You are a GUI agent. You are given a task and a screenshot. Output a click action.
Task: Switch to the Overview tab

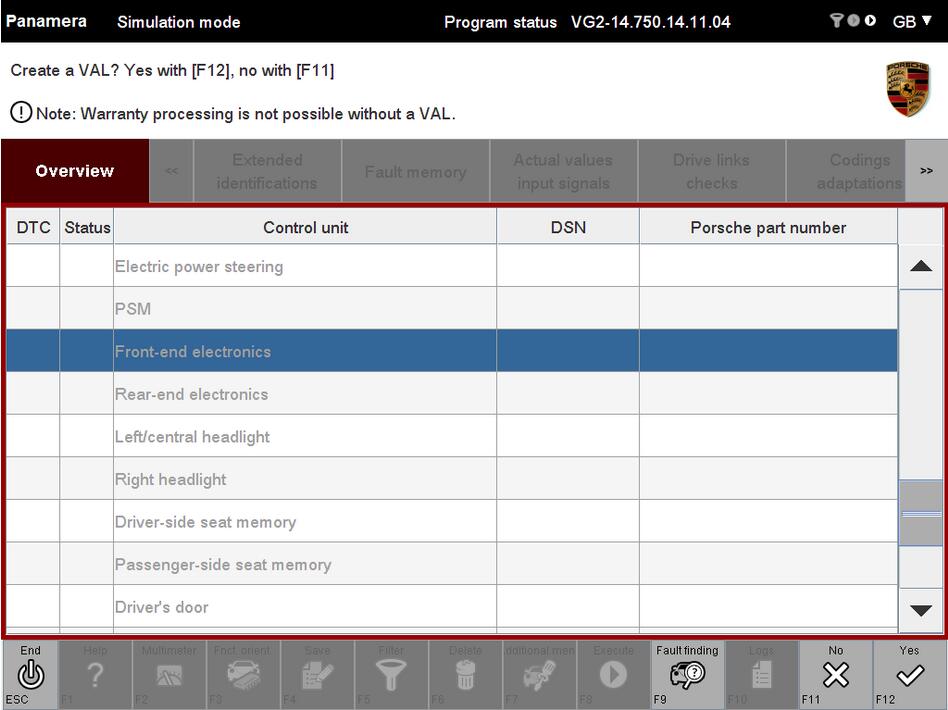click(75, 171)
